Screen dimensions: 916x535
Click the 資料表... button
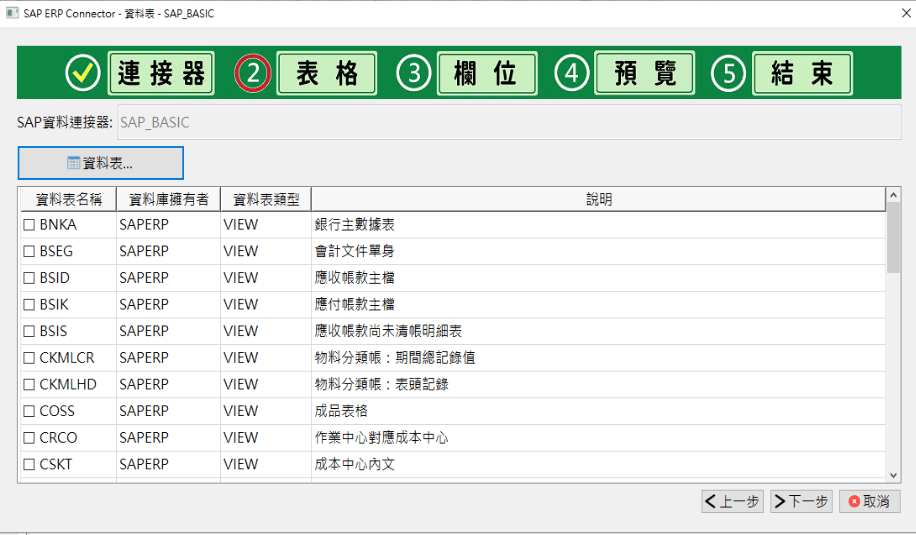click(x=100, y=163)
